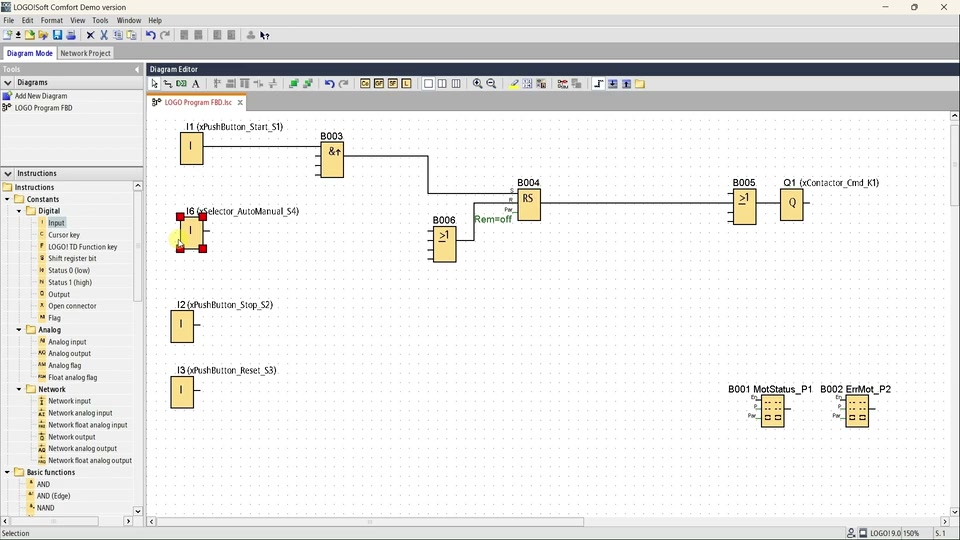The image size is (960, 540).
Task: Paste from the clipboard in the main toolbar
Action: (x=131, y=35)
